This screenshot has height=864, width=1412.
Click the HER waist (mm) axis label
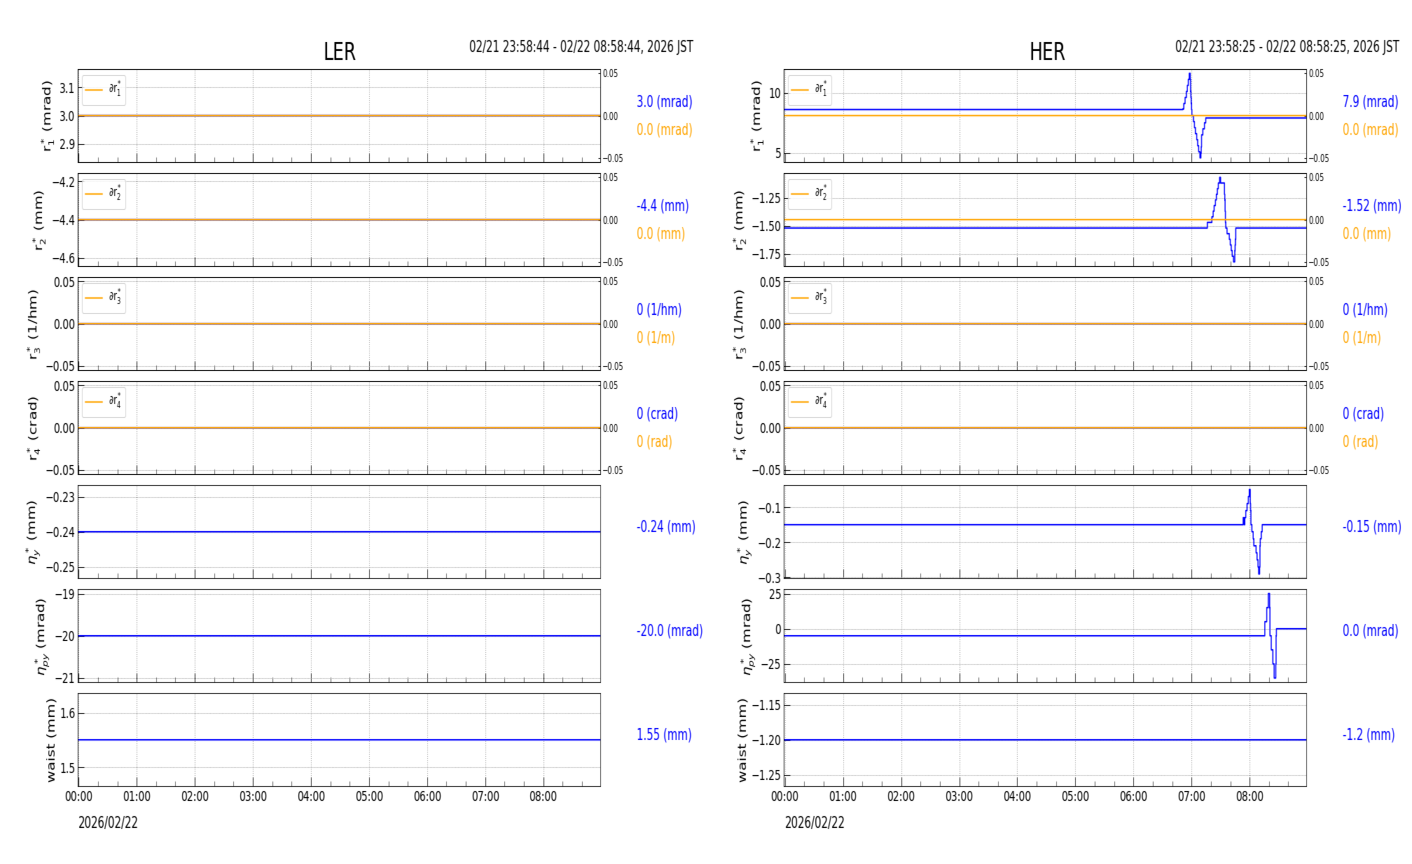(x=741, y=740)
